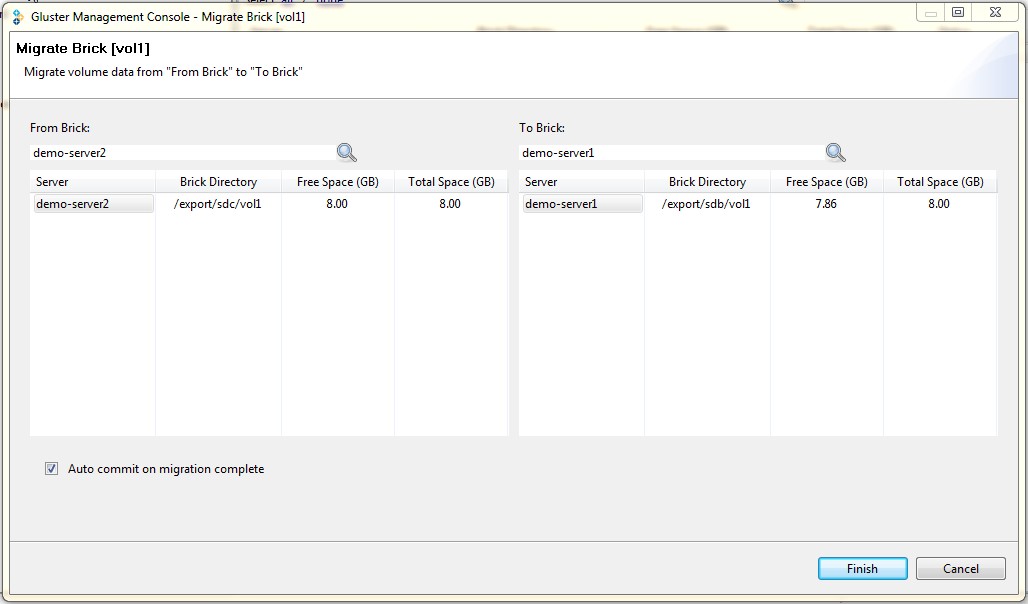
Task: Sort From Brick table by Server column
Action: click(x=92, y=182)
